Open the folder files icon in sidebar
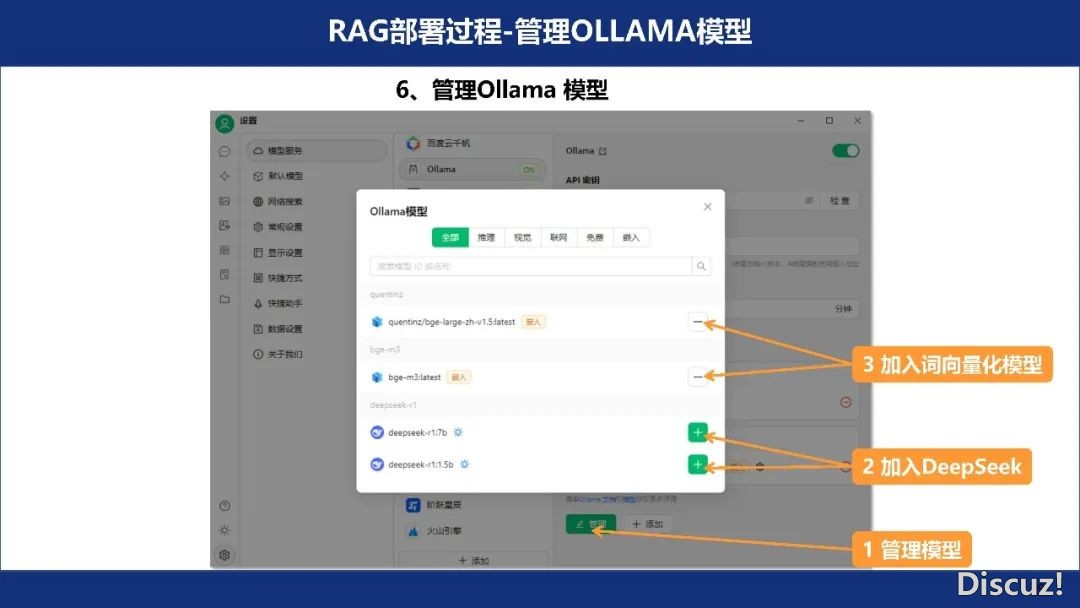 pos(225,300)
